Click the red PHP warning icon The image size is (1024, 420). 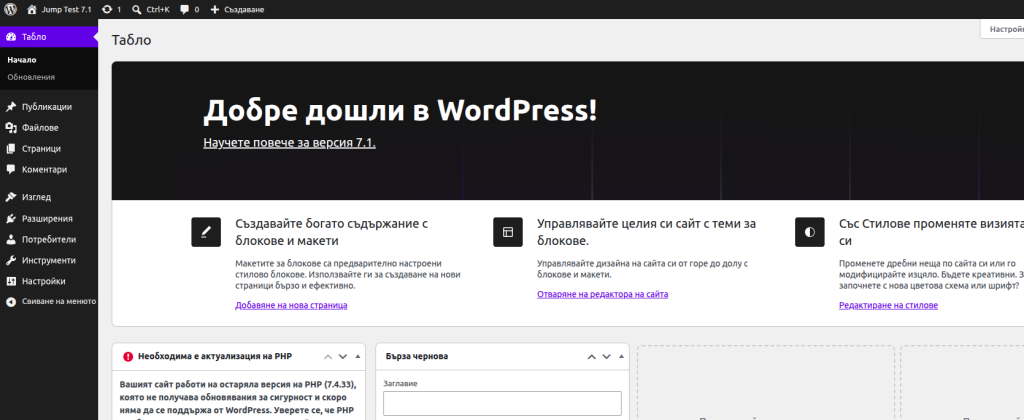point(128,357)
